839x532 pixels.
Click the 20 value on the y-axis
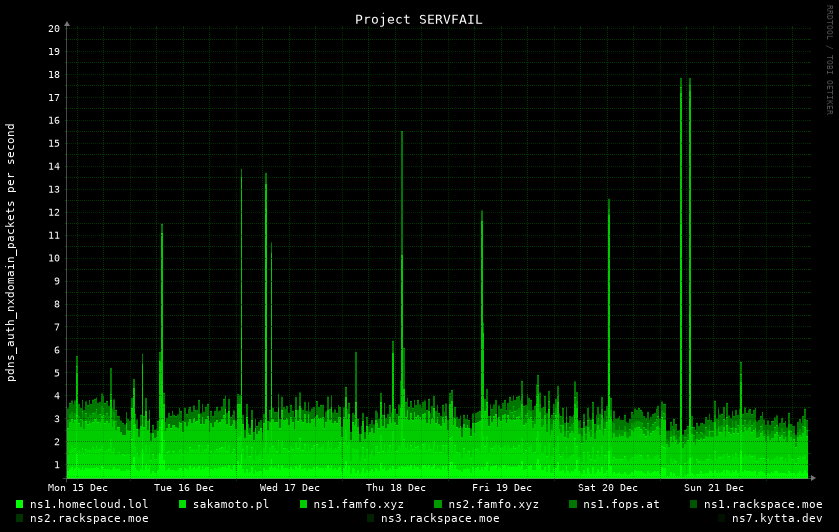coord(54,29)
